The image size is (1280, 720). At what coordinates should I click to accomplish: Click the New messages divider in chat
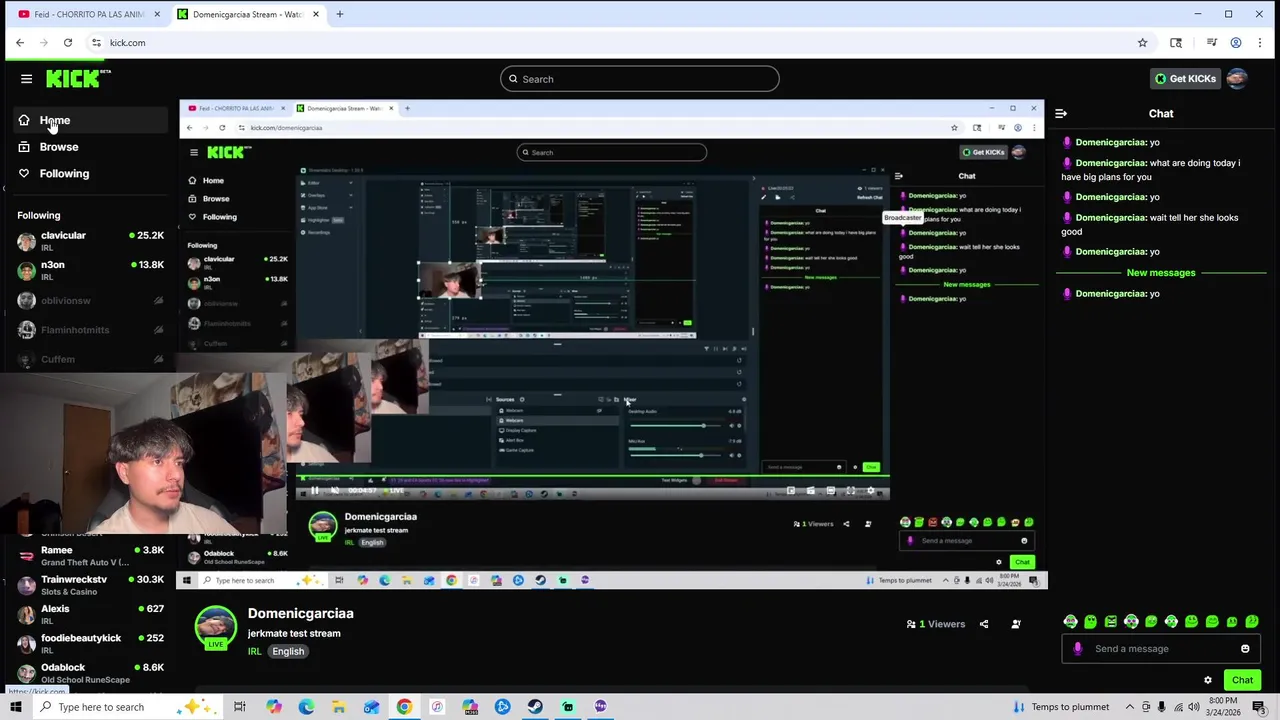(1161, 273)
